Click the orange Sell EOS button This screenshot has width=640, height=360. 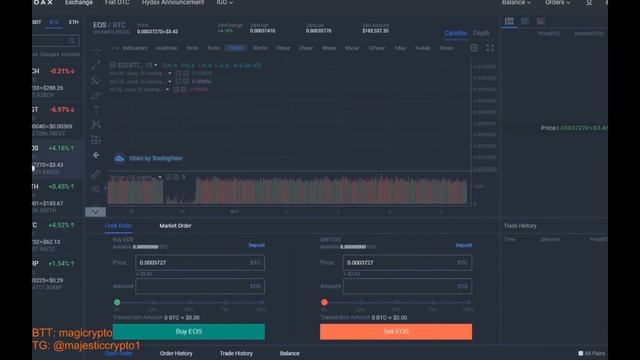[396, 332]
